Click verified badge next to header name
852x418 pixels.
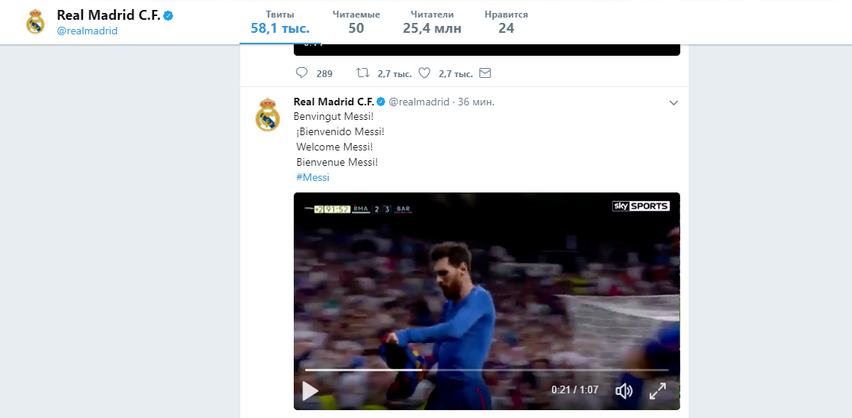click(x=168, y=16)
